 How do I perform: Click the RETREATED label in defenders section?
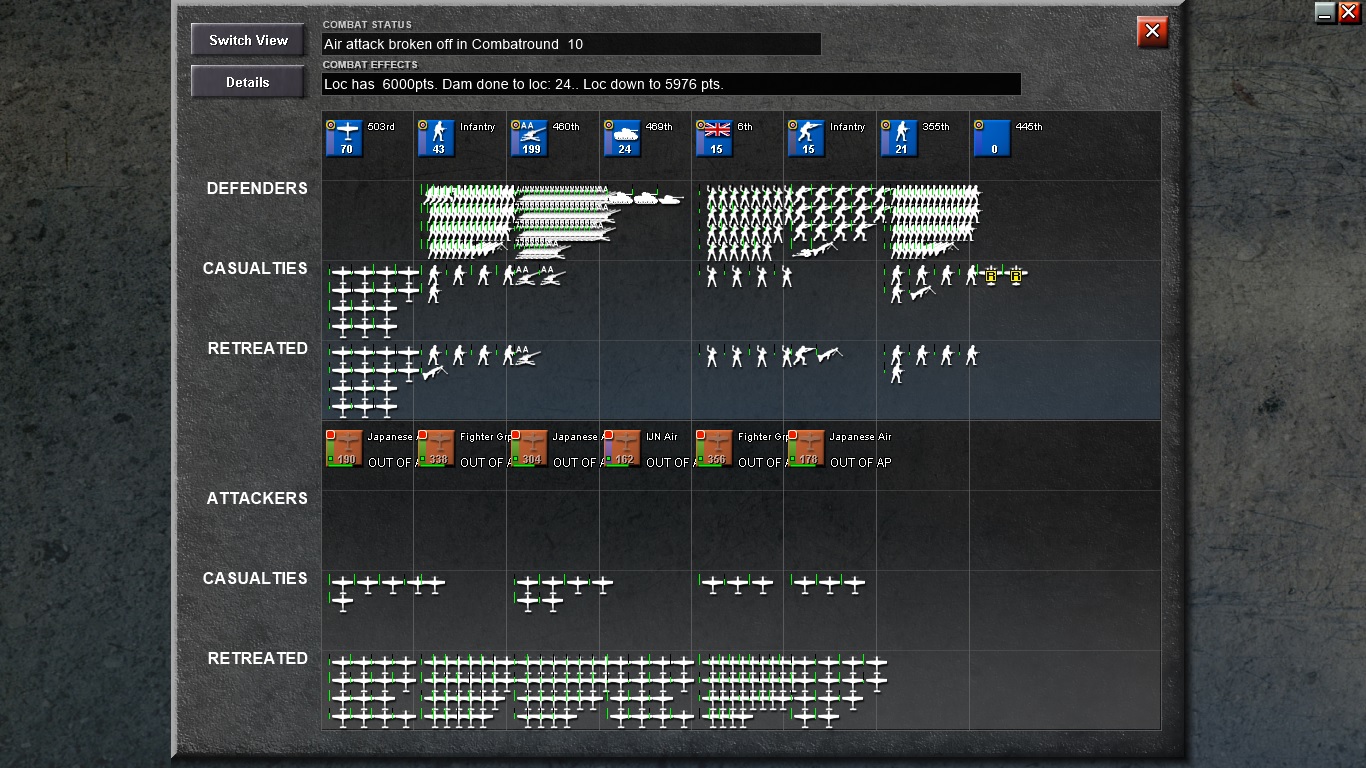pos(258,348)
